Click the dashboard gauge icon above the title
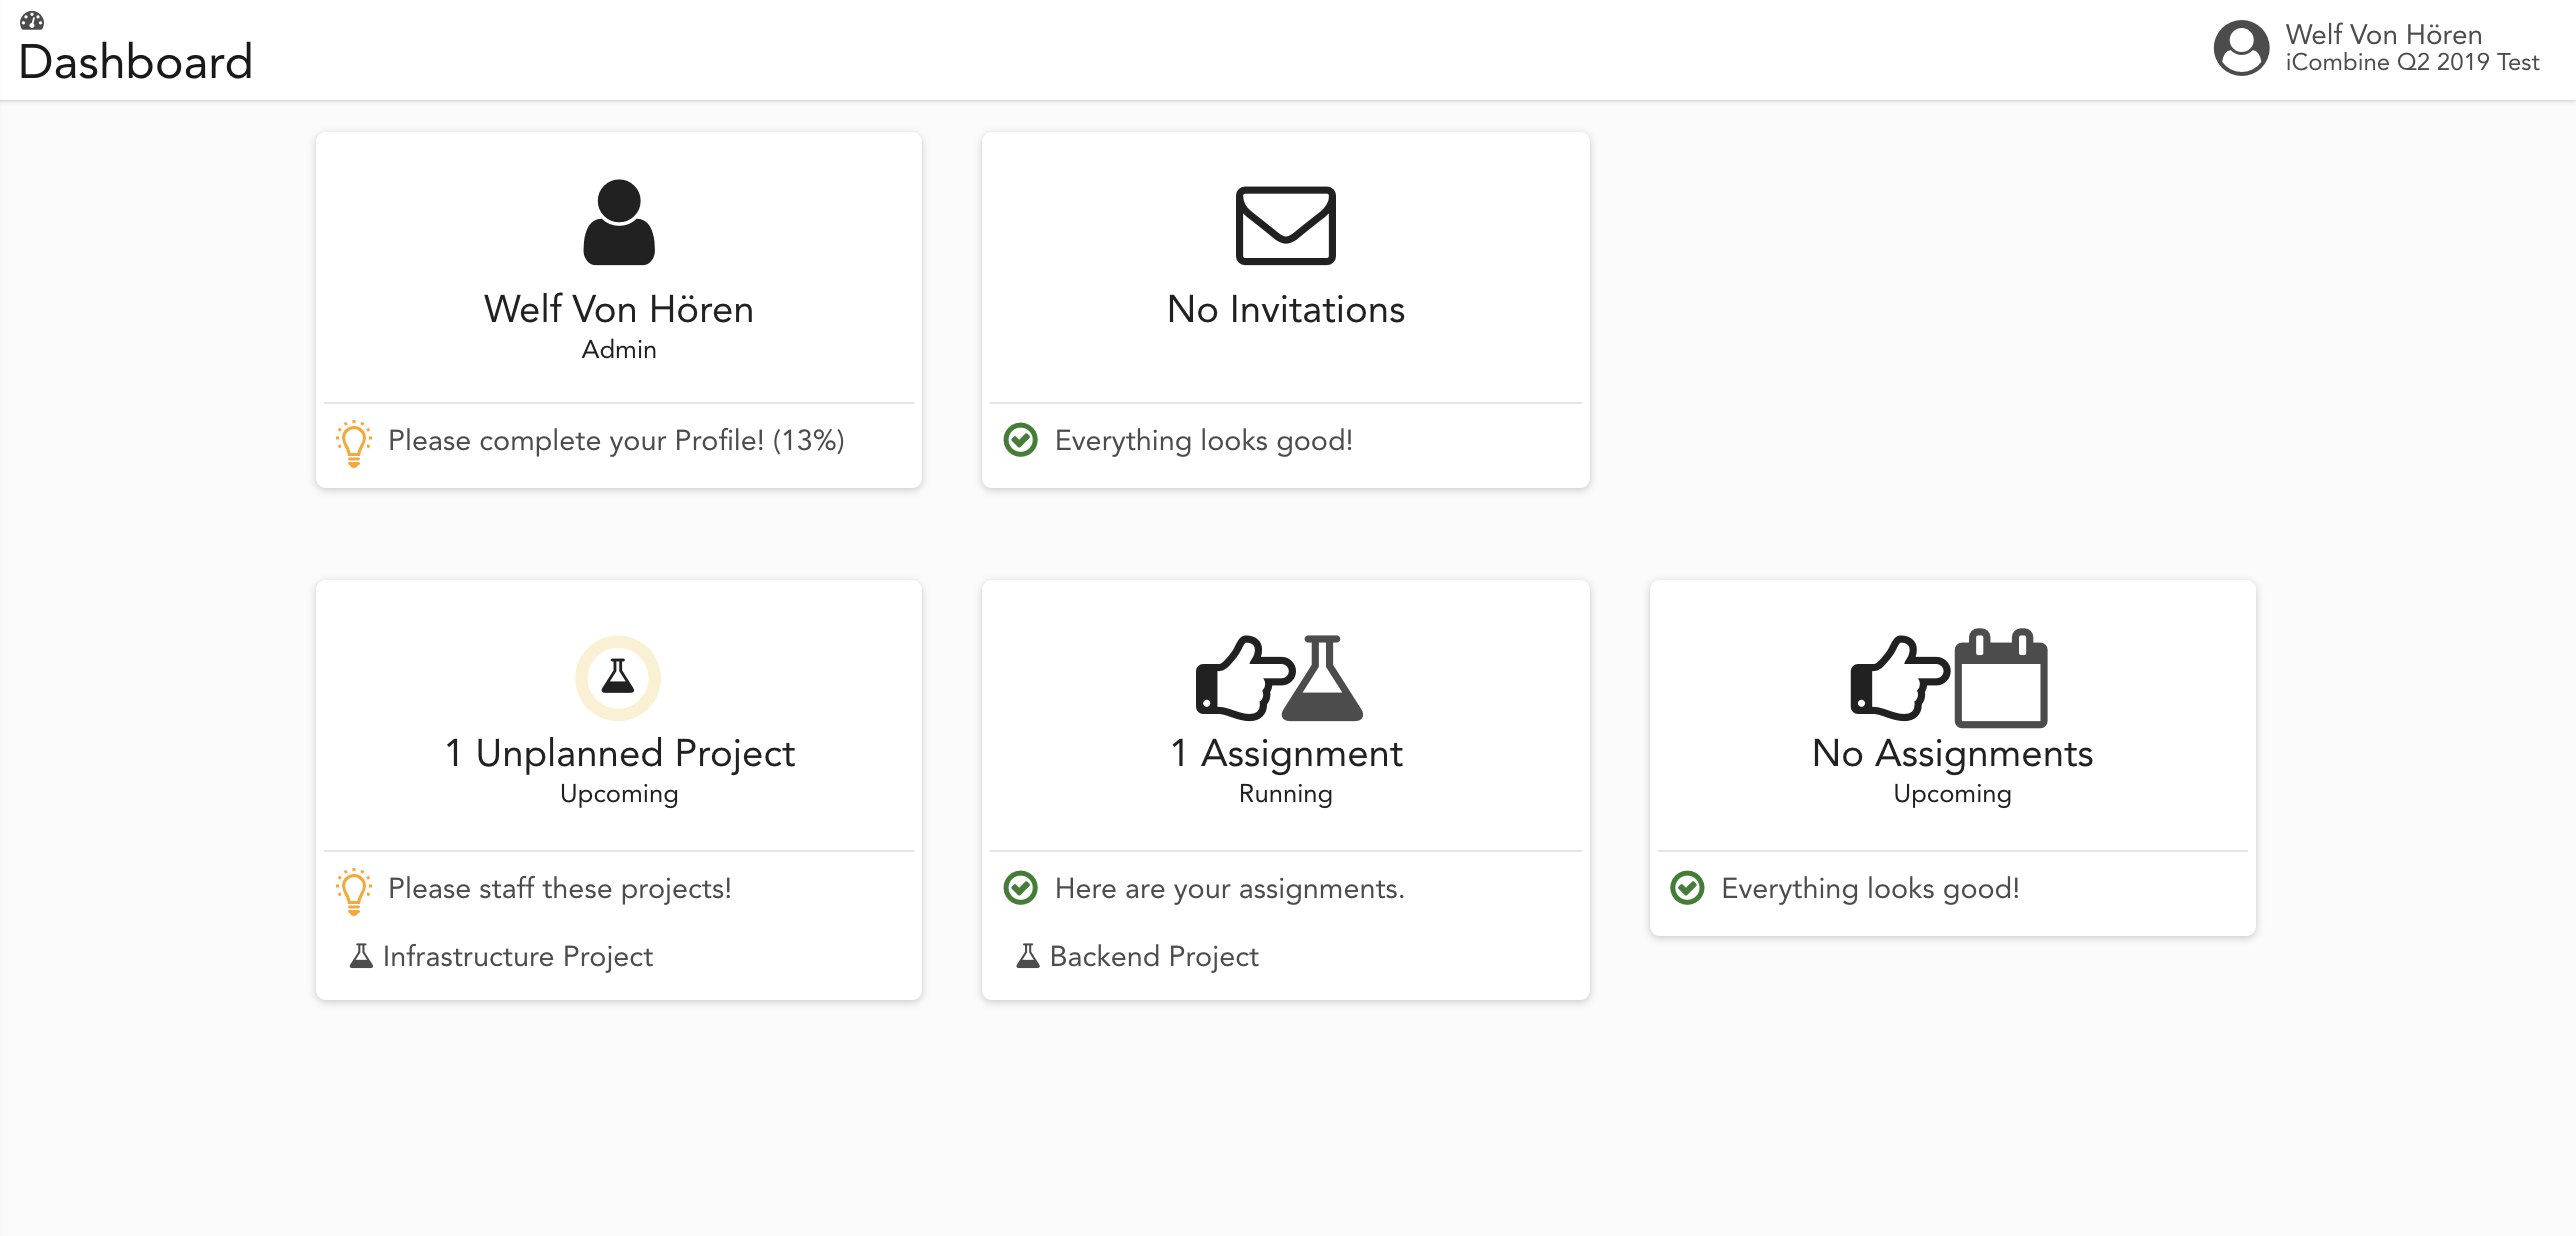 coord(32,19)
